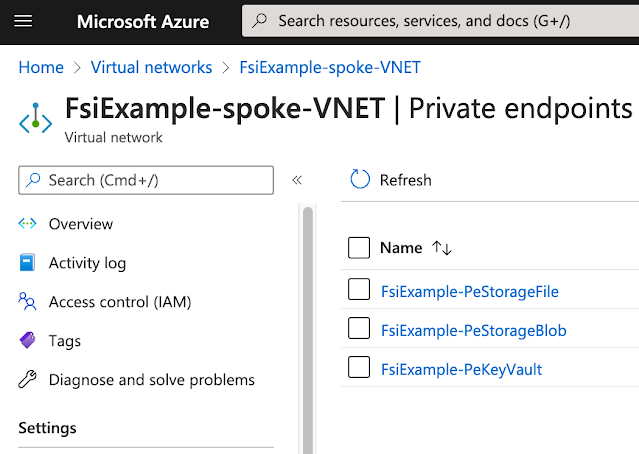Sort by Name column arrows
The height and width of the screenshot is (454, 639).
coord(442,248)
